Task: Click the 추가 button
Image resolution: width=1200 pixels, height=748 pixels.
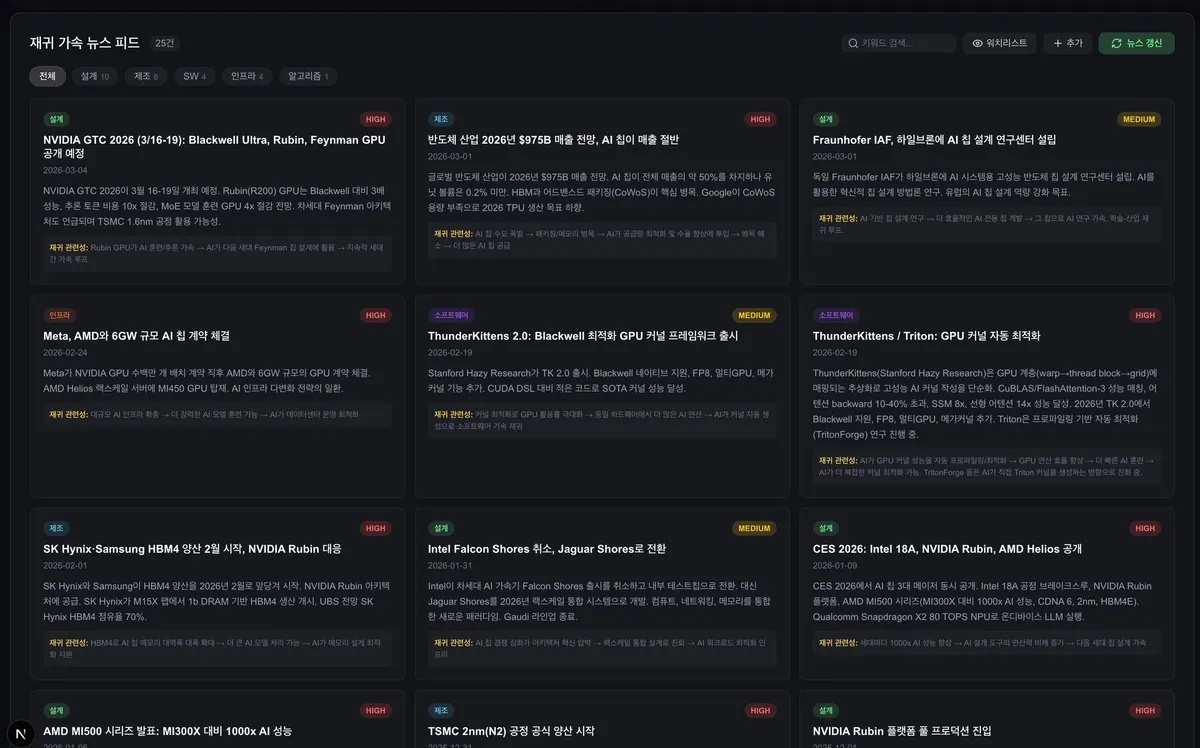Action: [x=1068, y=43]
